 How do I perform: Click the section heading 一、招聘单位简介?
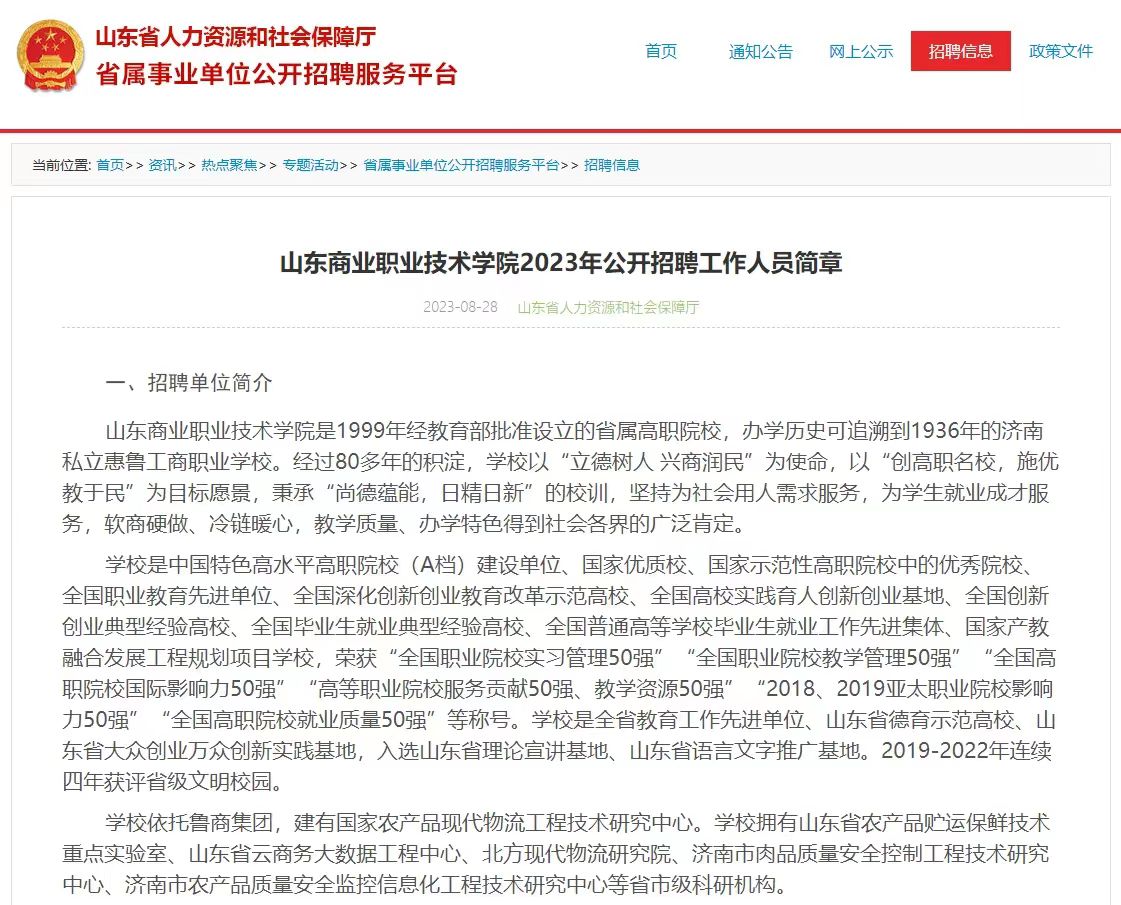[189, 383]
